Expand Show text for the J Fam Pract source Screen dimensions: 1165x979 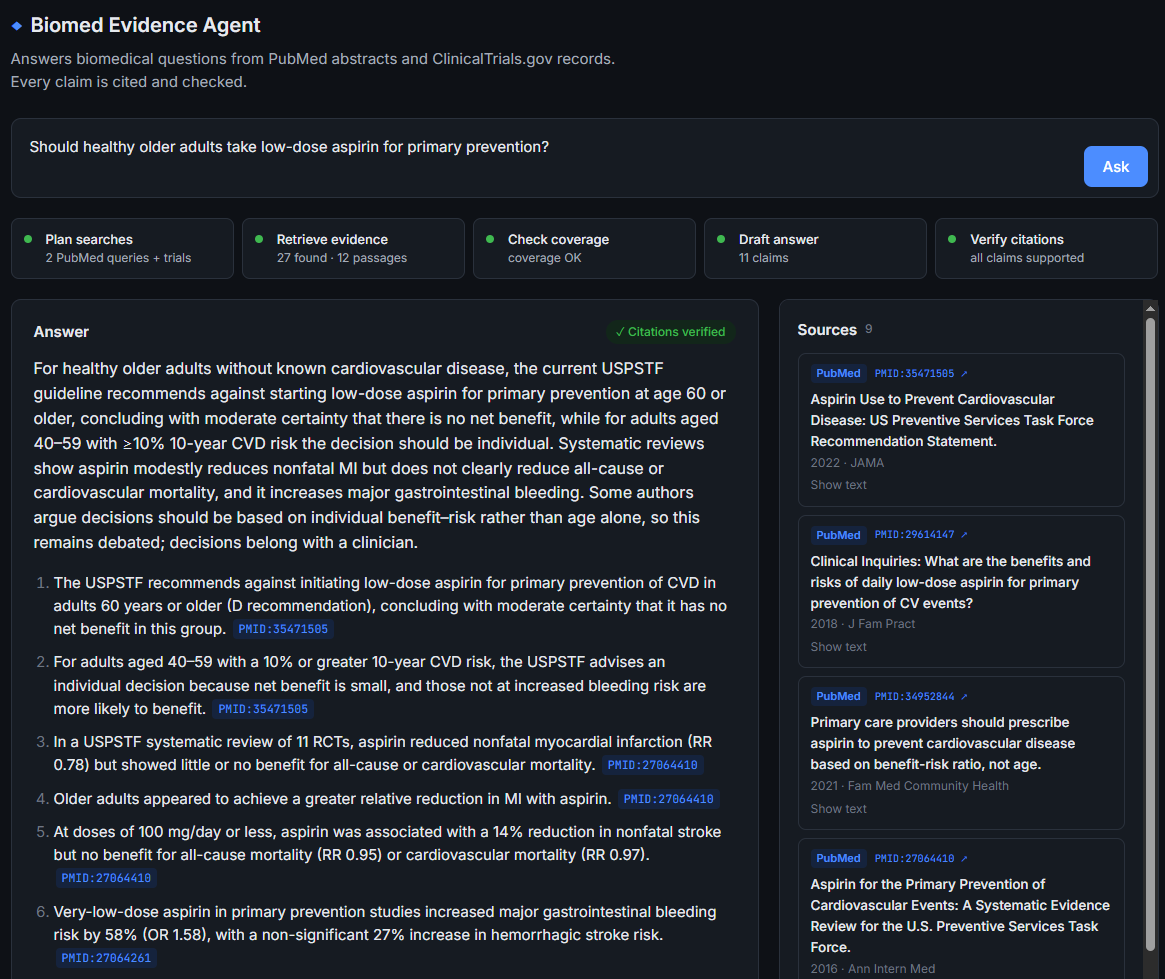838,647
